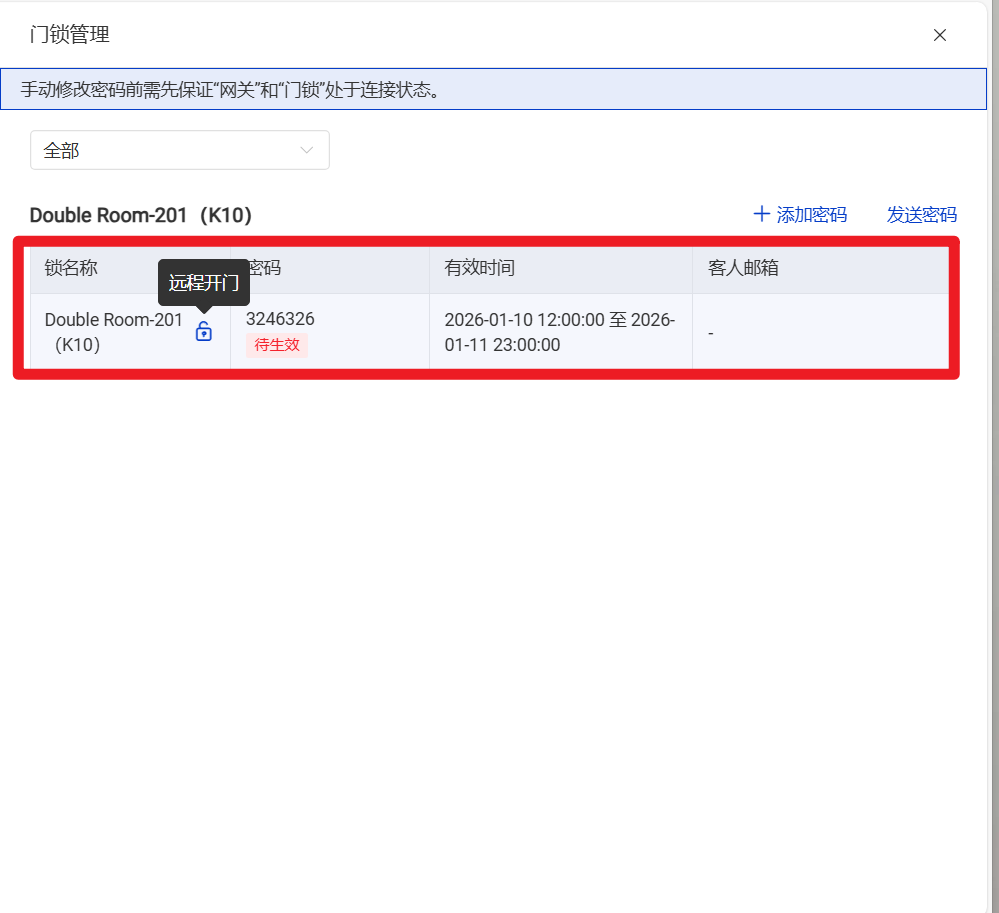Select the 锁名称 column header
This screenshot has width=999, height=913.
(71, 268)
